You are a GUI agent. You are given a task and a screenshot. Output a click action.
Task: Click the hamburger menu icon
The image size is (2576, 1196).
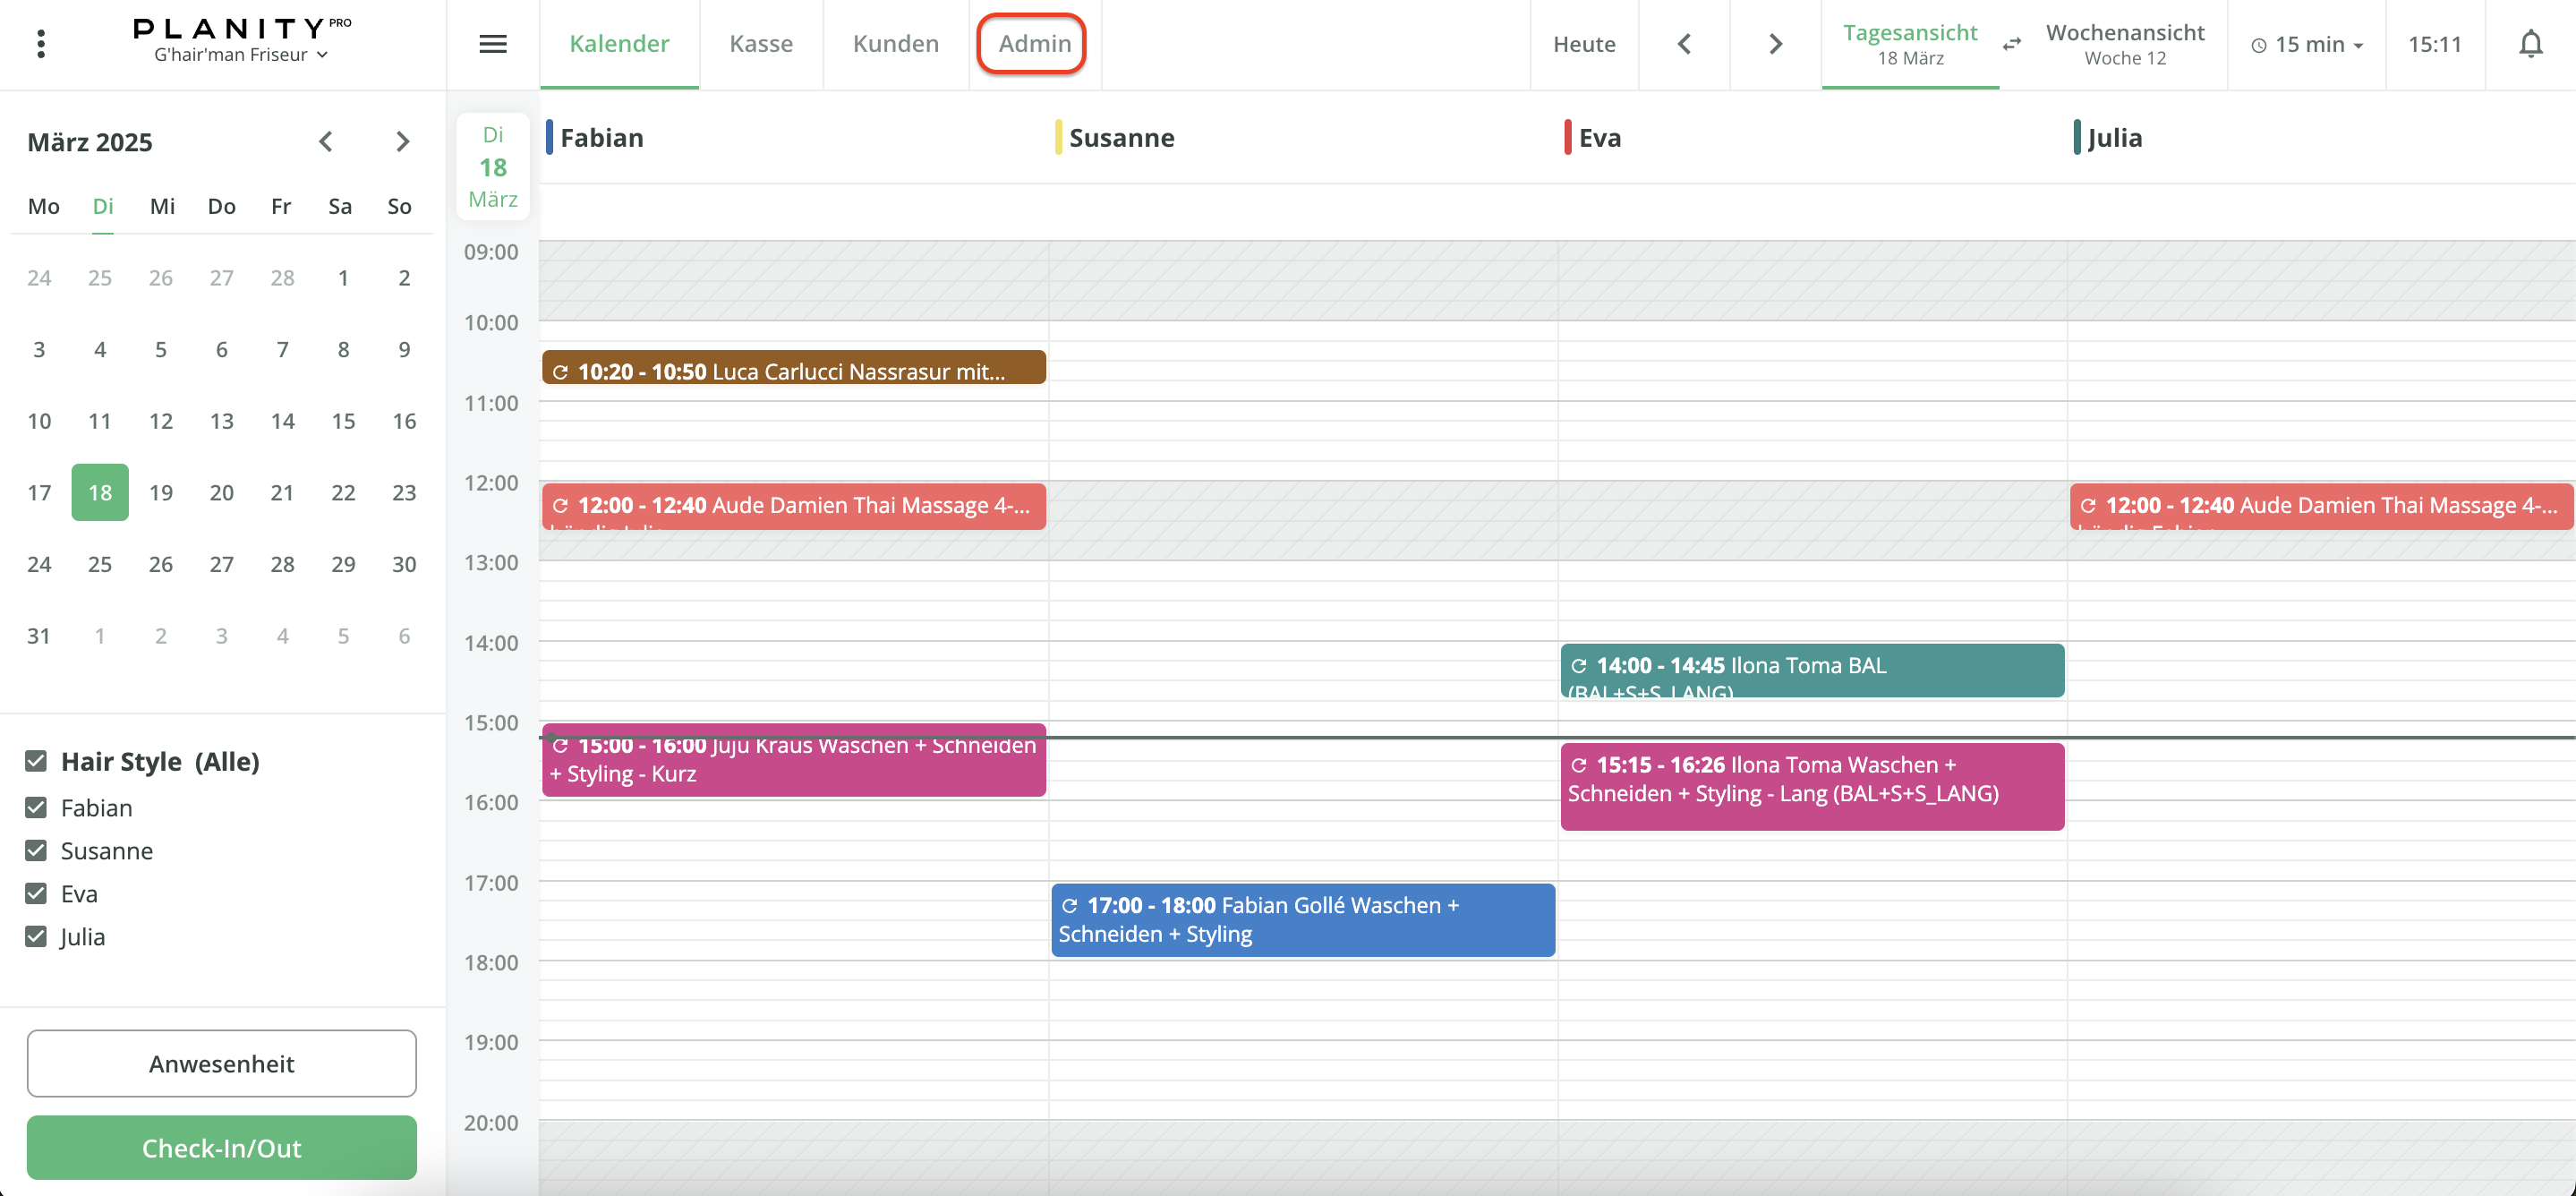click(493, 44)
